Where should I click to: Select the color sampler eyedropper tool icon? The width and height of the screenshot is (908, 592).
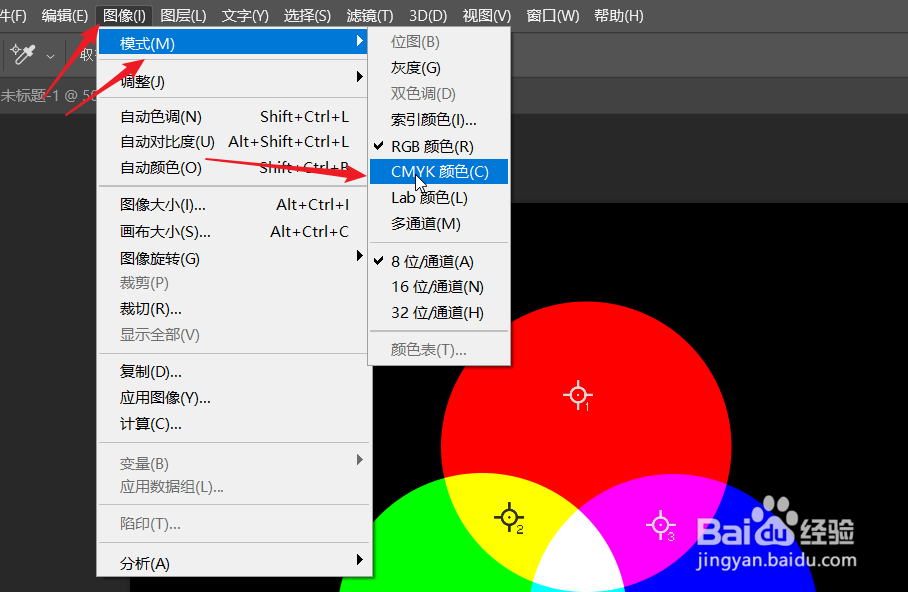pos(23,54)
